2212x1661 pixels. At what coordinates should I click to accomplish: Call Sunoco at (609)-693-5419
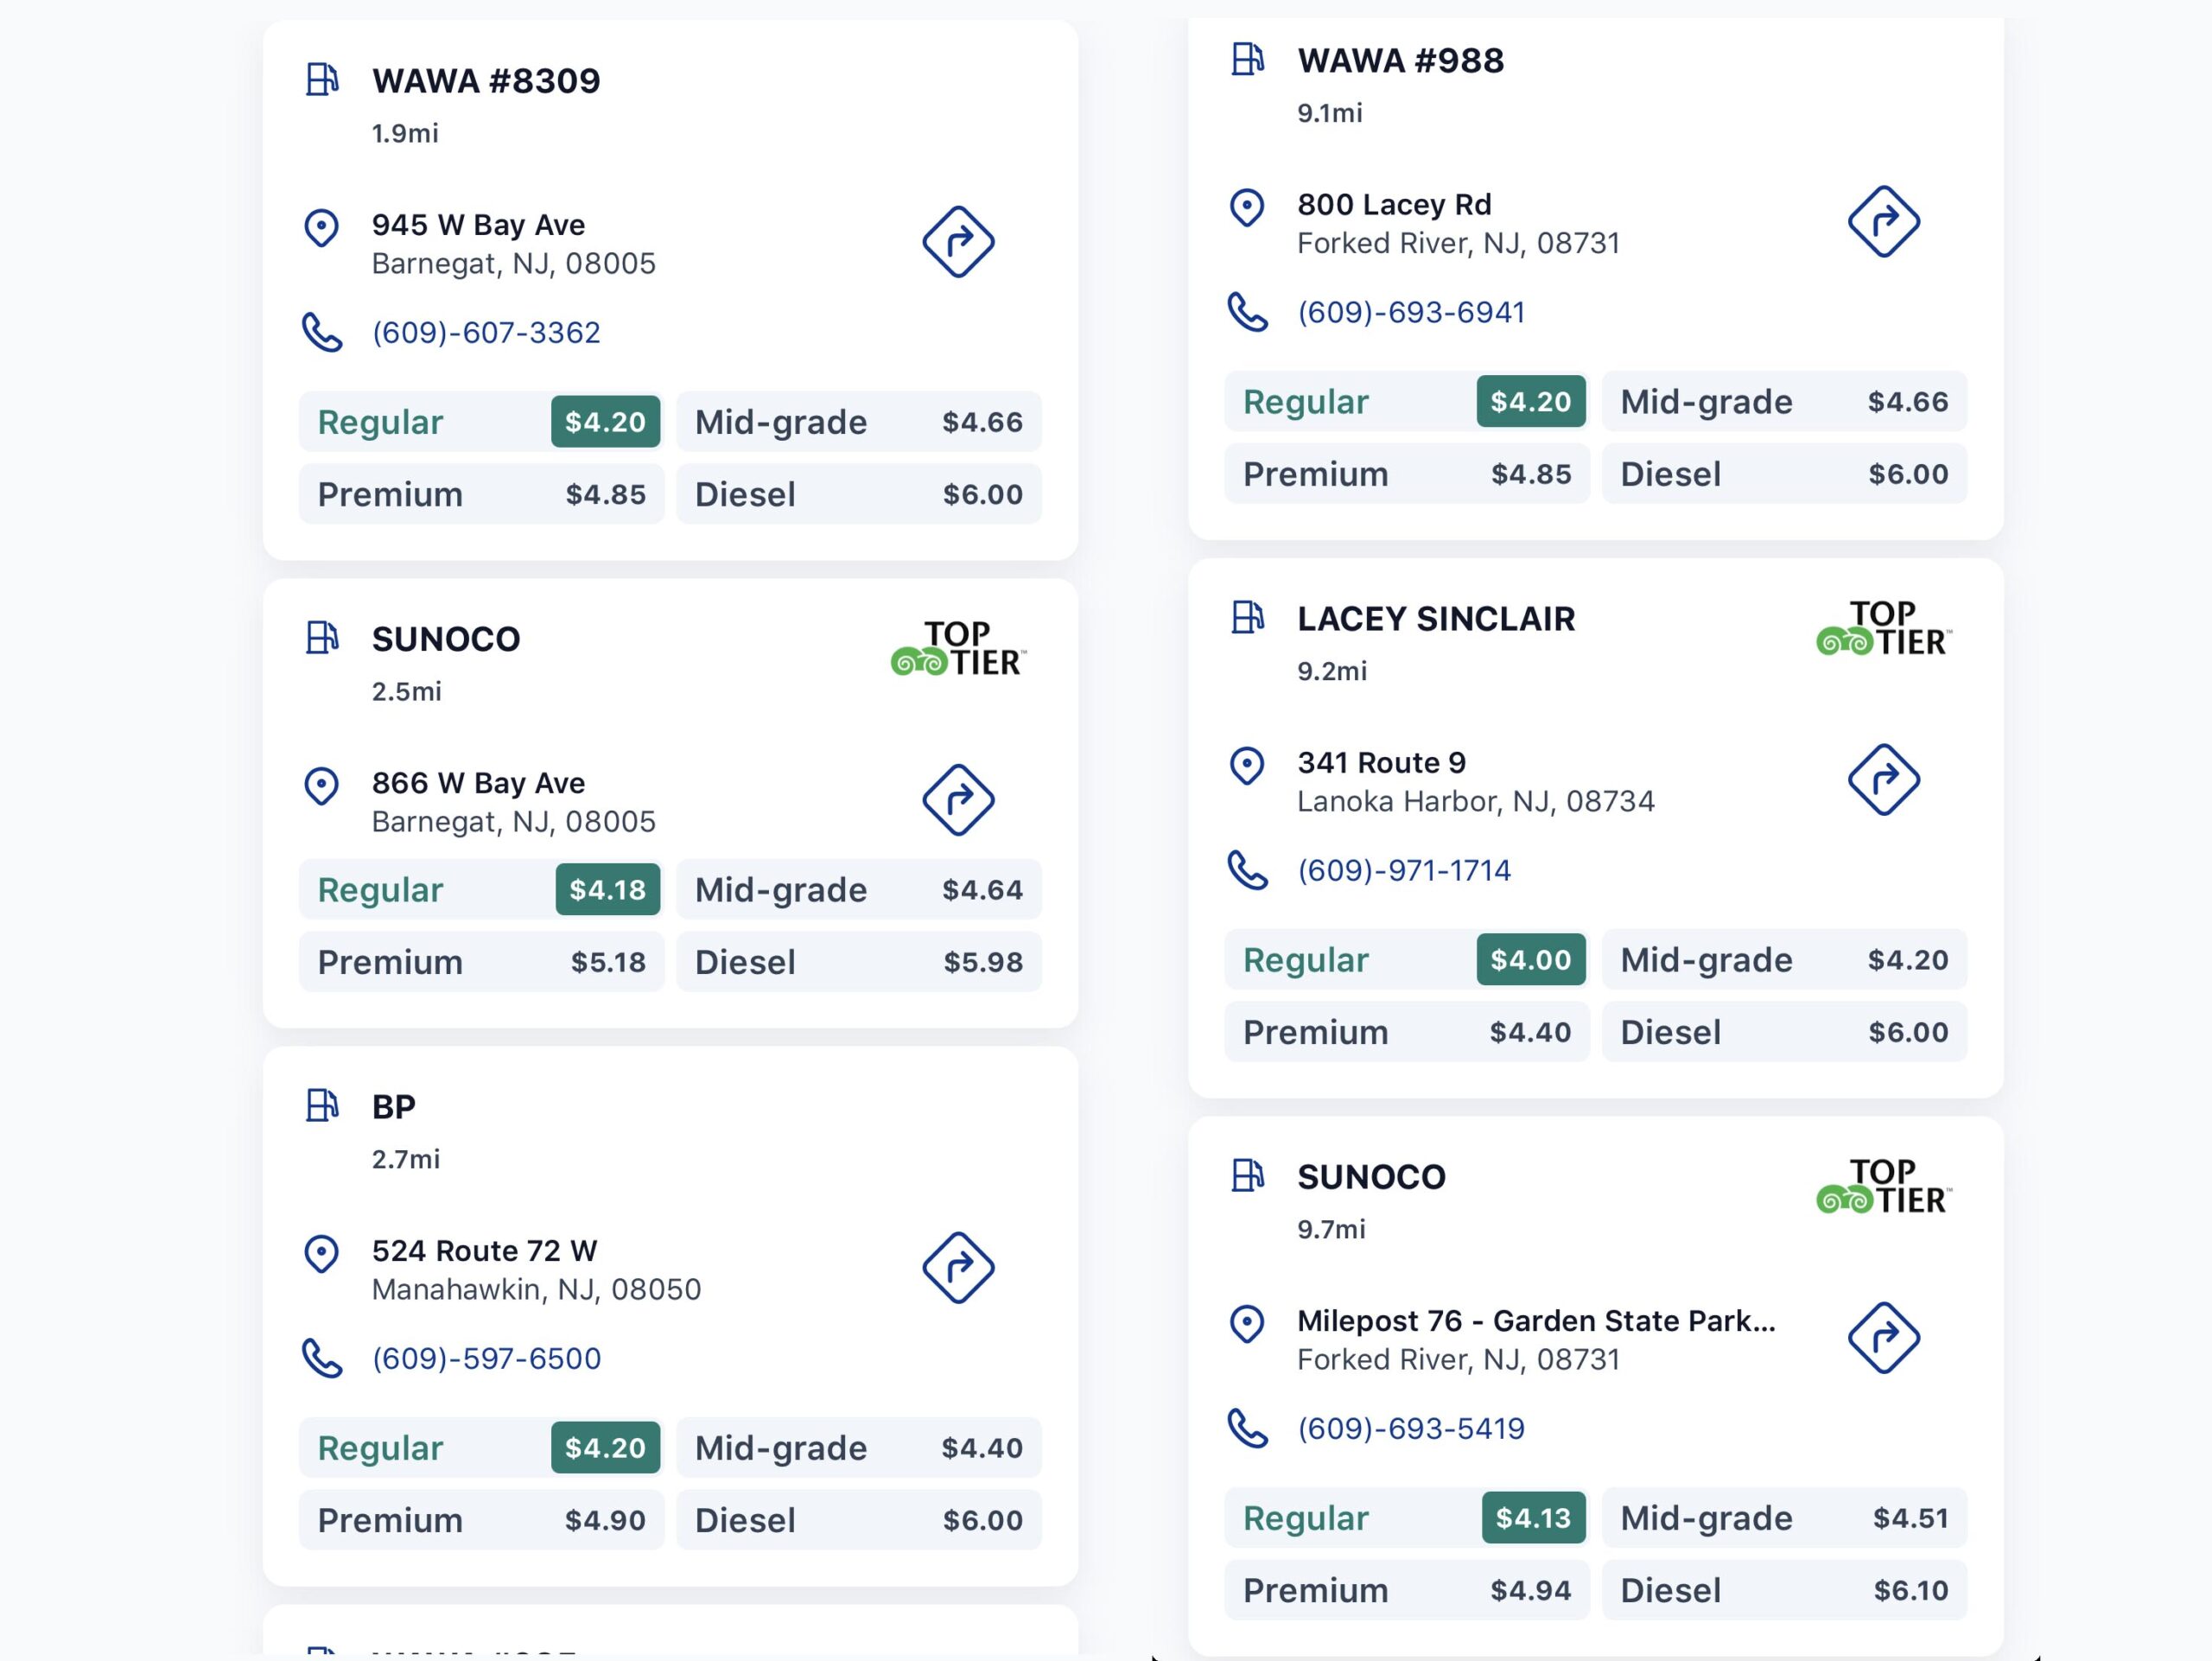pos(1411,1429)
